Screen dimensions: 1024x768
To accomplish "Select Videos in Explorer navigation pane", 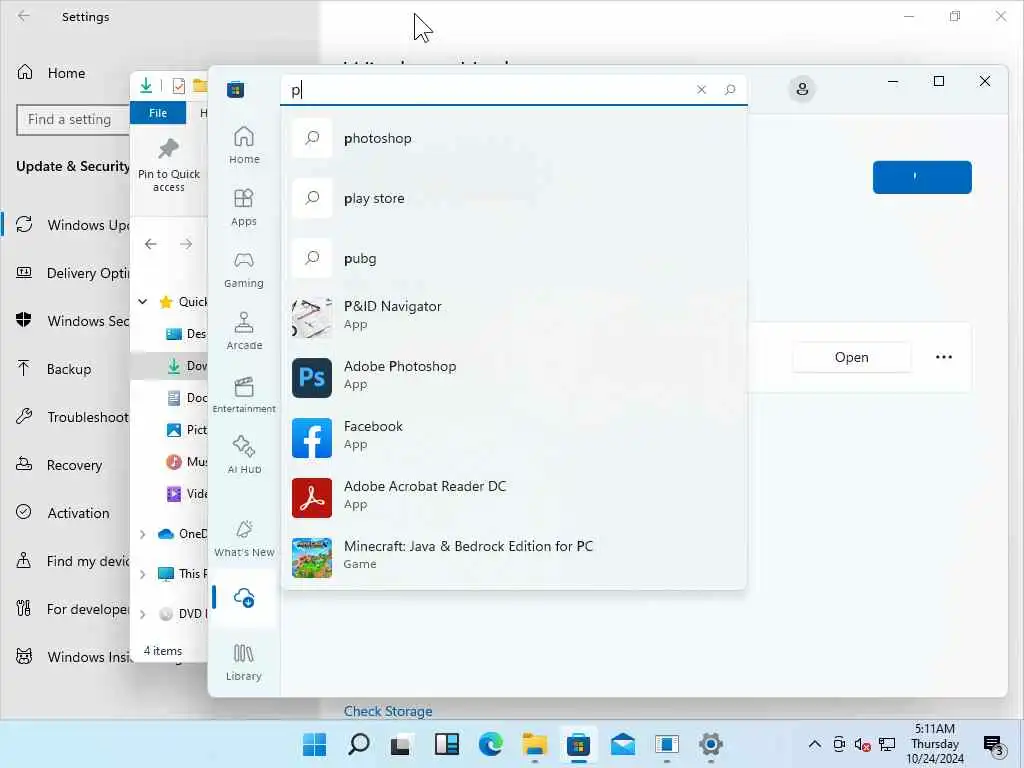I will tap(186, 494).
